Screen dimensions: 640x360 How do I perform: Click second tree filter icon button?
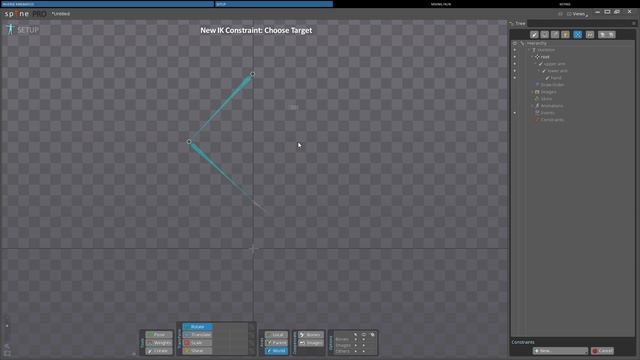[x=544, y=35]
